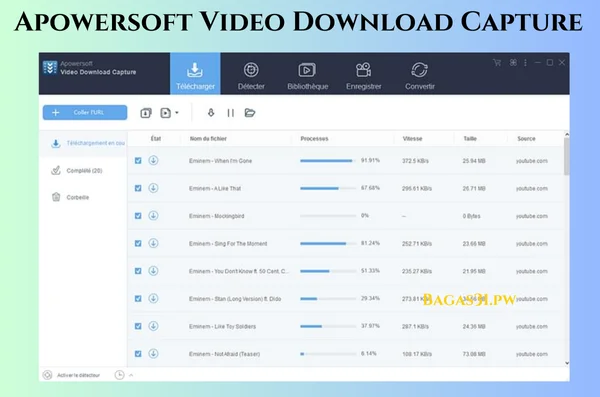
Task: Click the scheduler clock icon
Action: click(119, 375)
